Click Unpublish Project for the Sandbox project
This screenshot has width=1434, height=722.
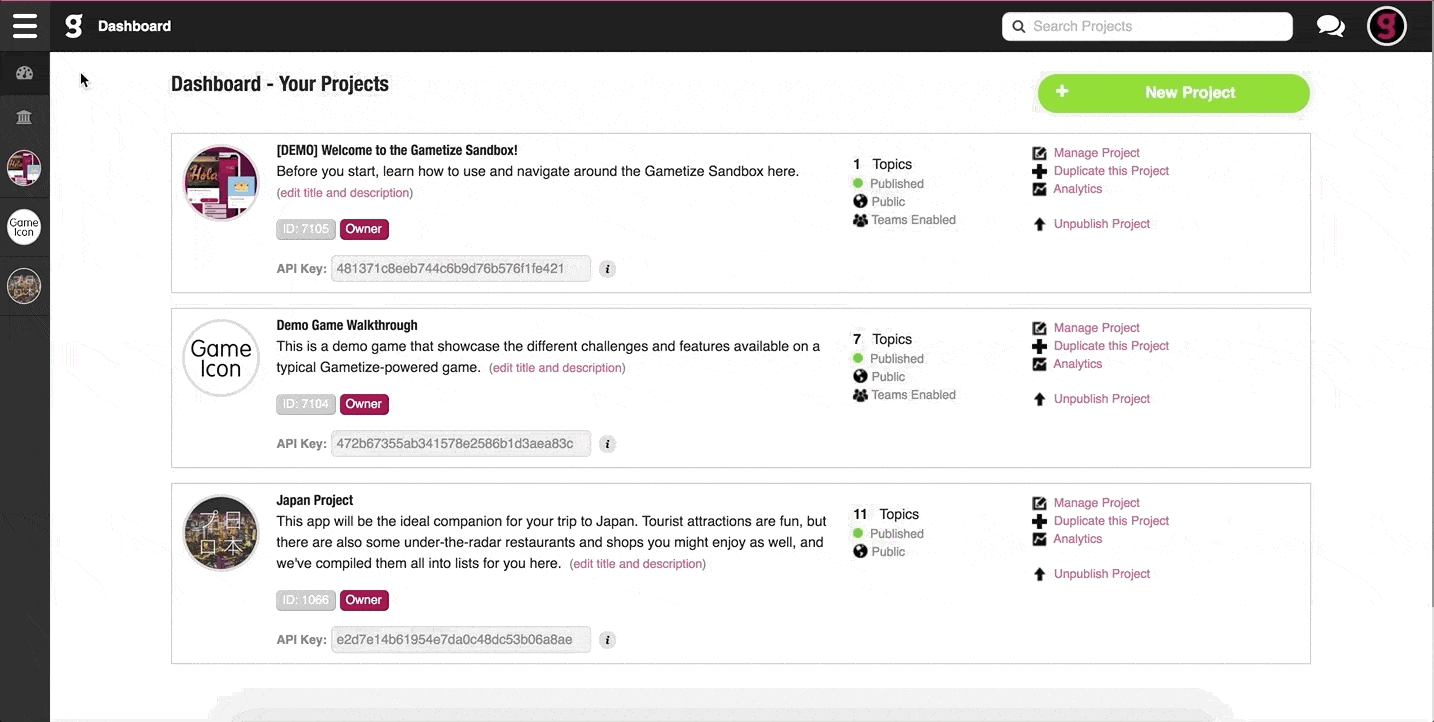click(1102, 224)
